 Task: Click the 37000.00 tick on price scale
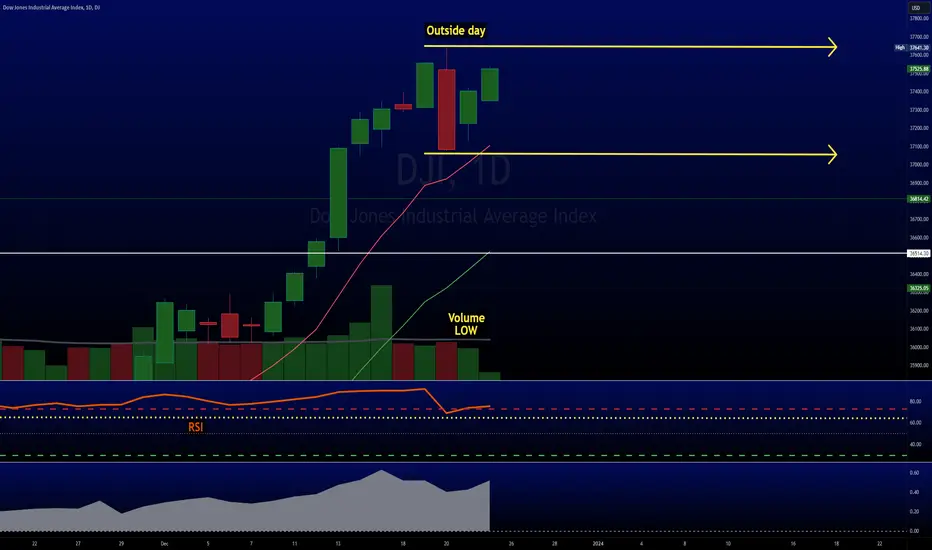coord(919,165)
